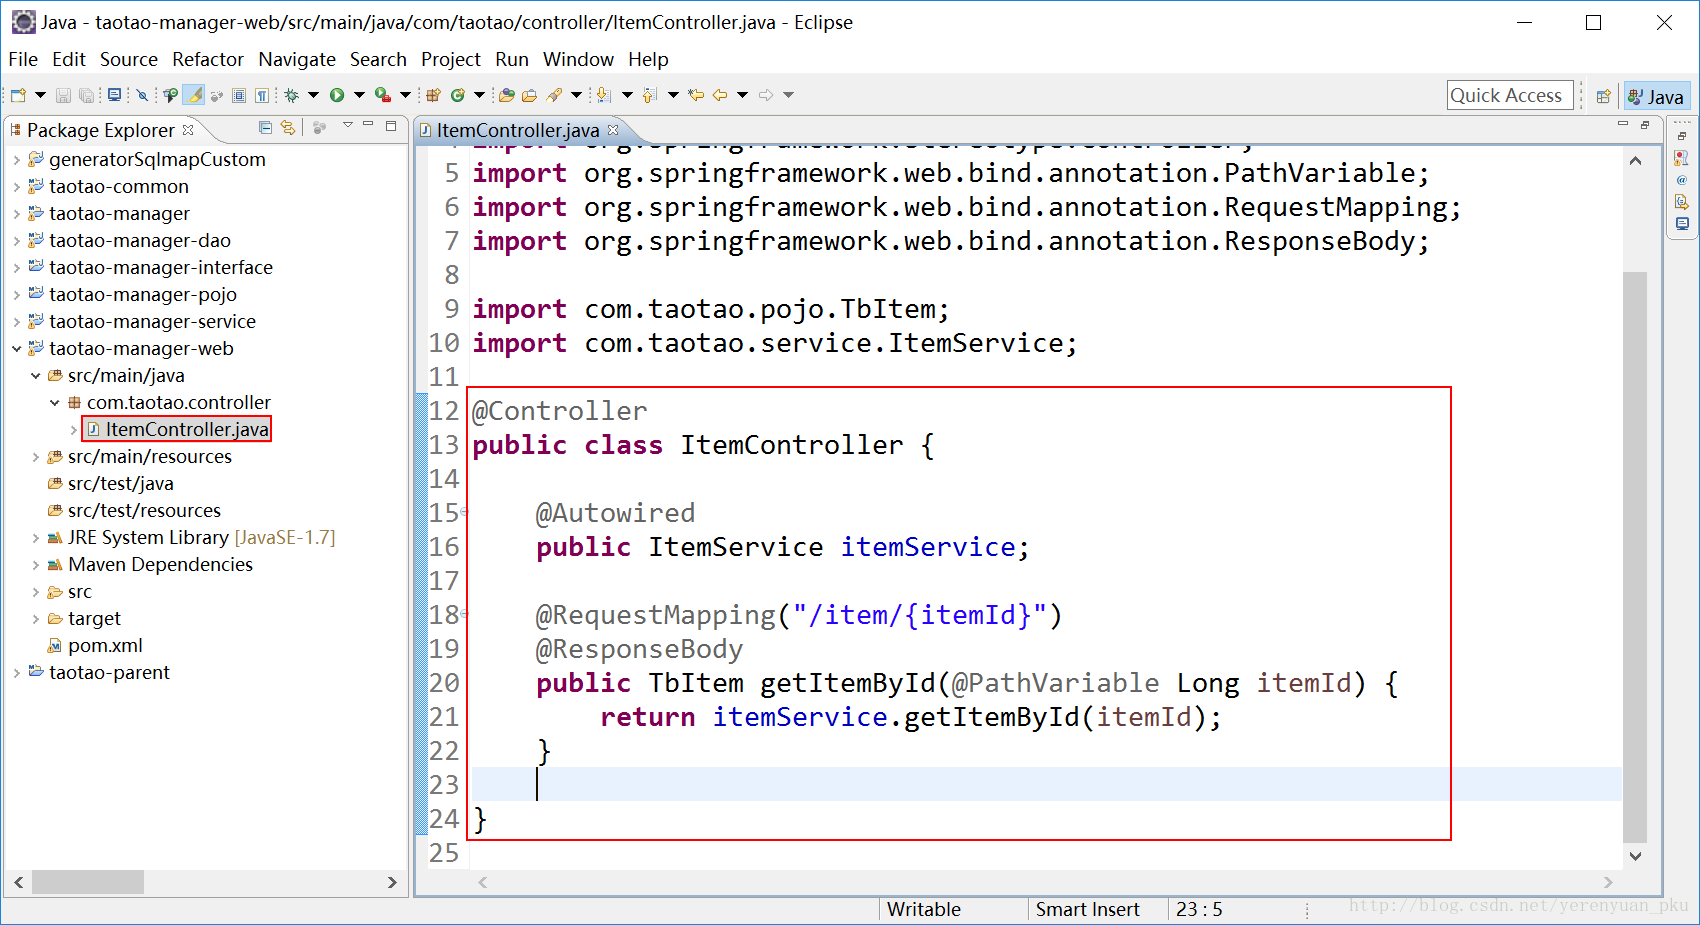Toggle Skip All Breakpoints
The image size is (1700, 925).
click(x=142, y=95)
